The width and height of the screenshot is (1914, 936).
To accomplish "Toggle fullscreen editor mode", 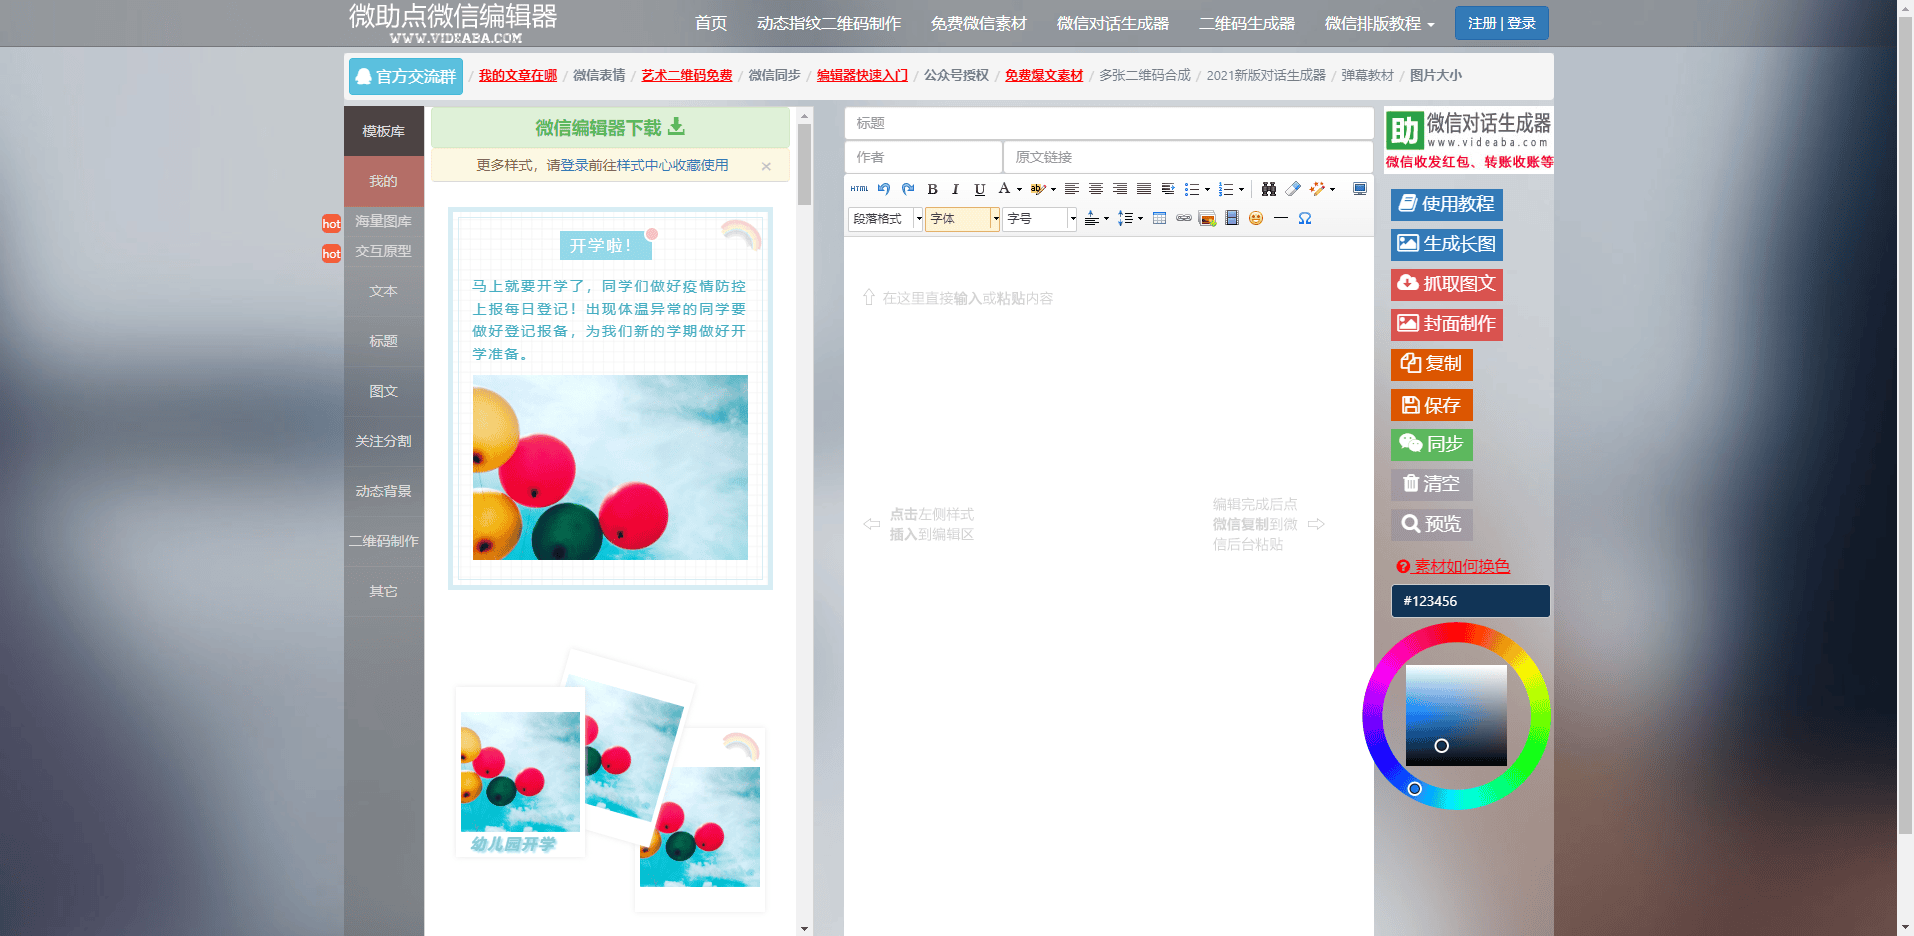I will (1360, 189).
